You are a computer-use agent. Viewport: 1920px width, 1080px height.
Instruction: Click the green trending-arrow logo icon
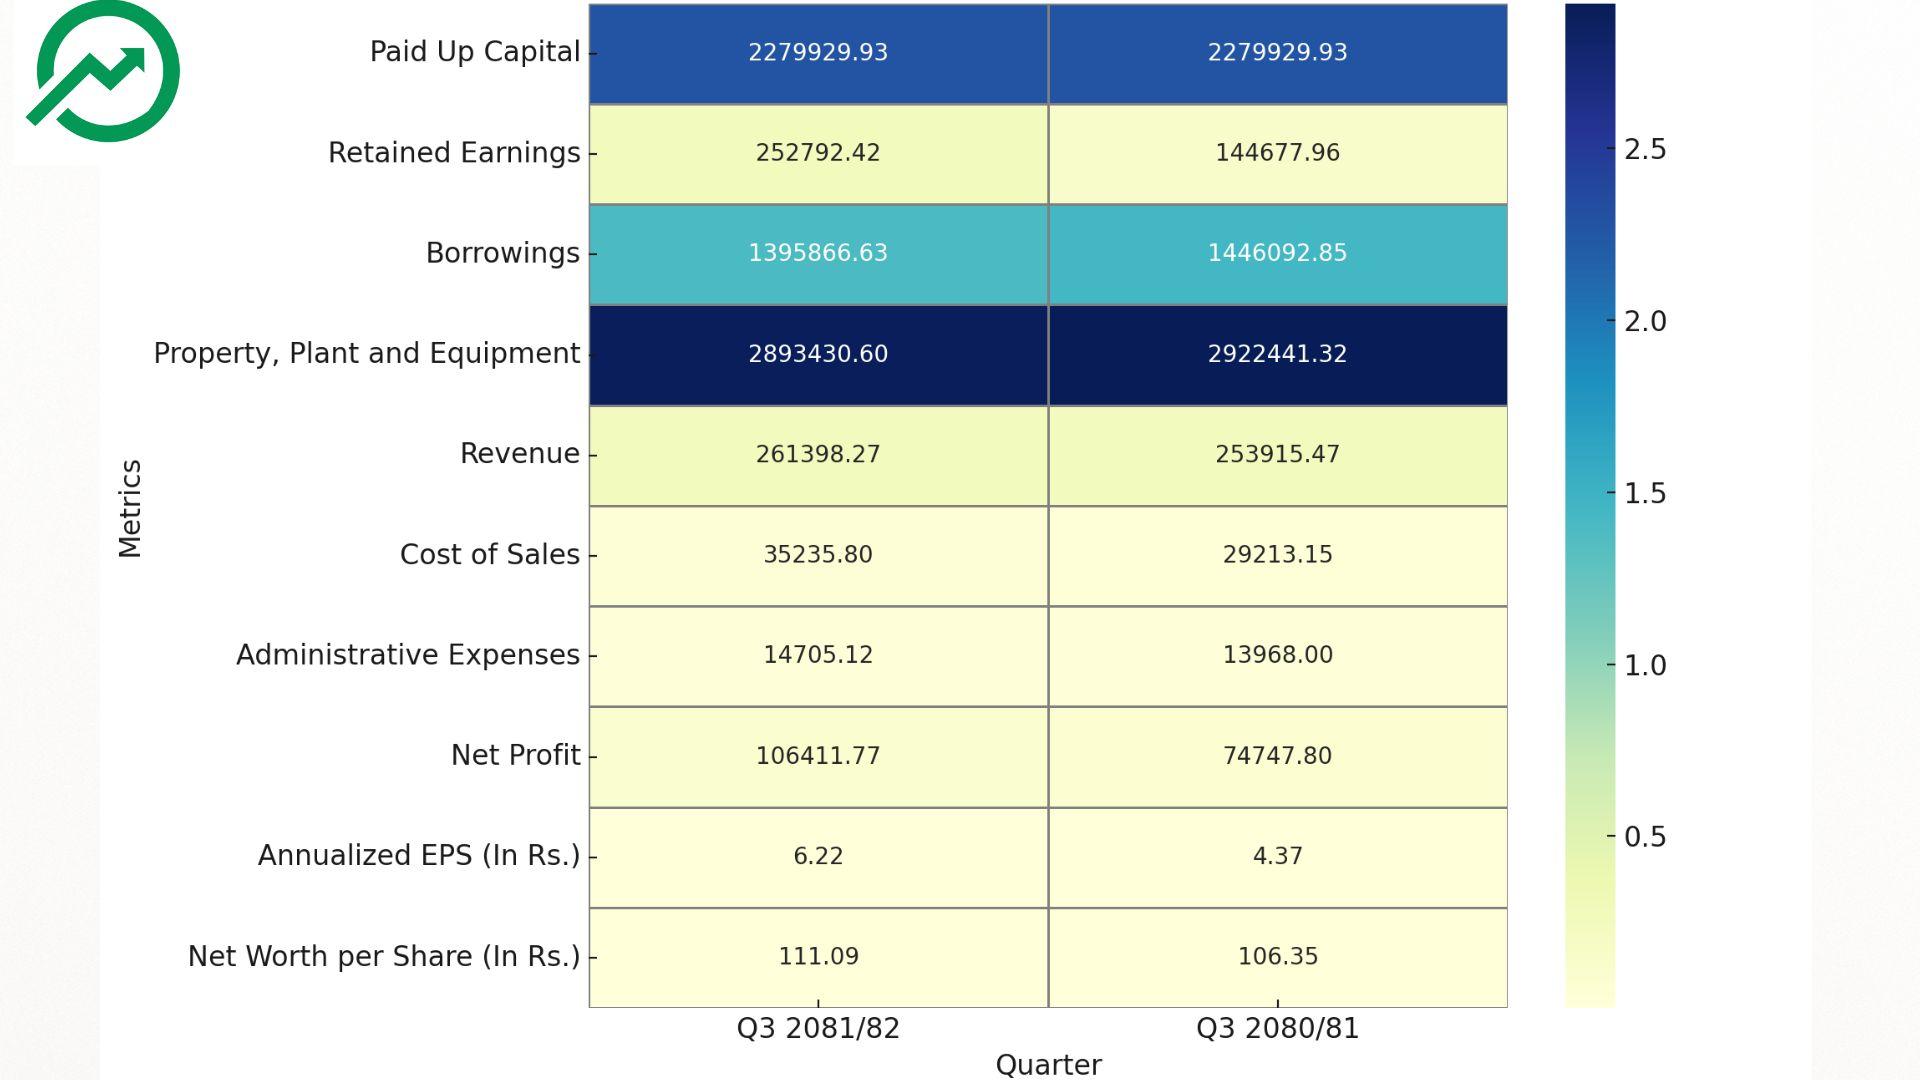click(104, 72)
